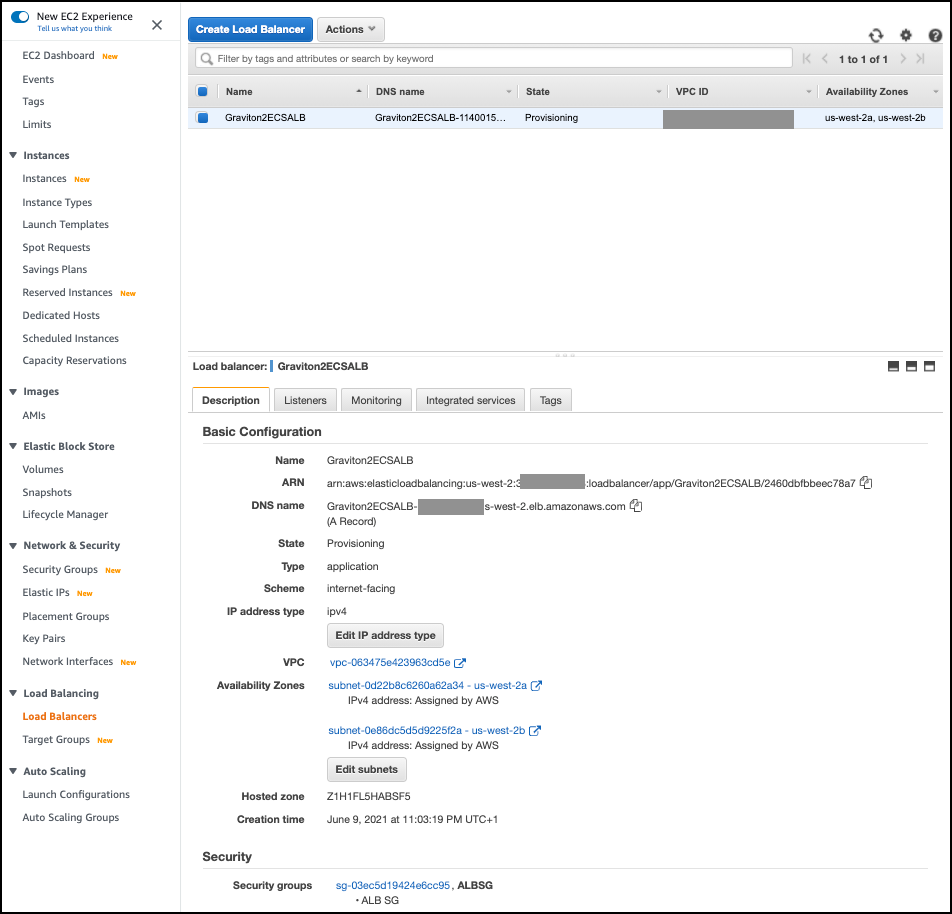952x914 pixels.
Task: Click Create Load Balancer button
Action: pos(250,29)
